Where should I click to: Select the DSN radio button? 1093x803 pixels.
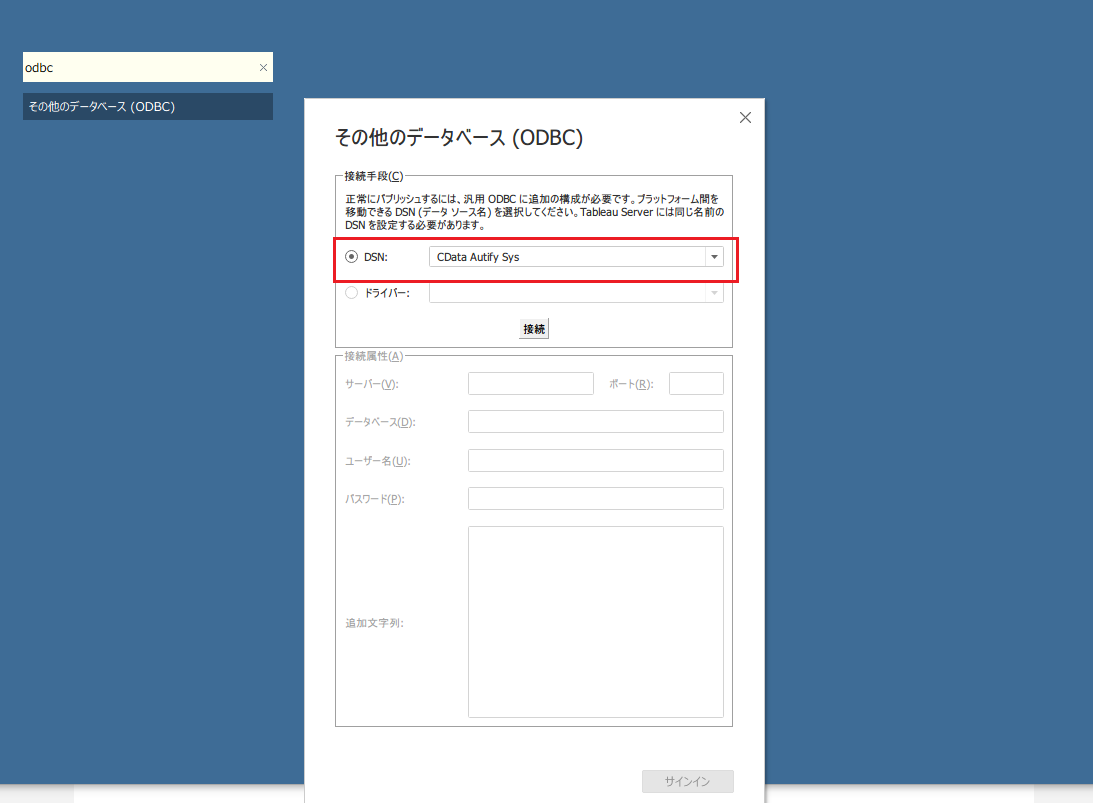tap(351, 256)
